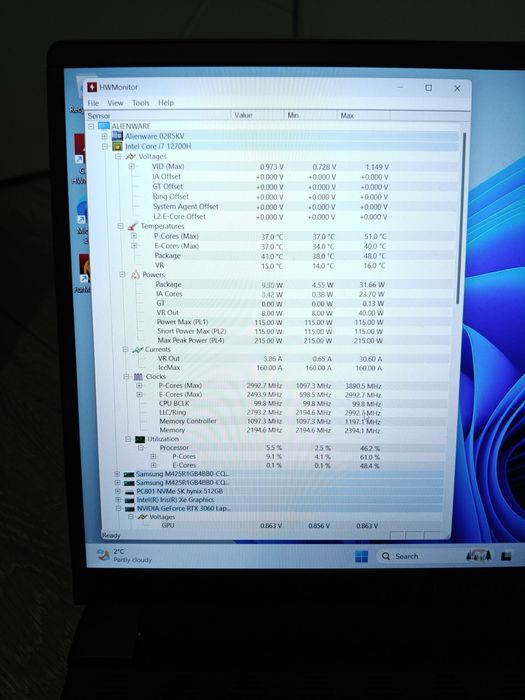Click the GPU Voltages icon under NVIDIA
Screen dimensions: 525x700
[x=142, y=517]
